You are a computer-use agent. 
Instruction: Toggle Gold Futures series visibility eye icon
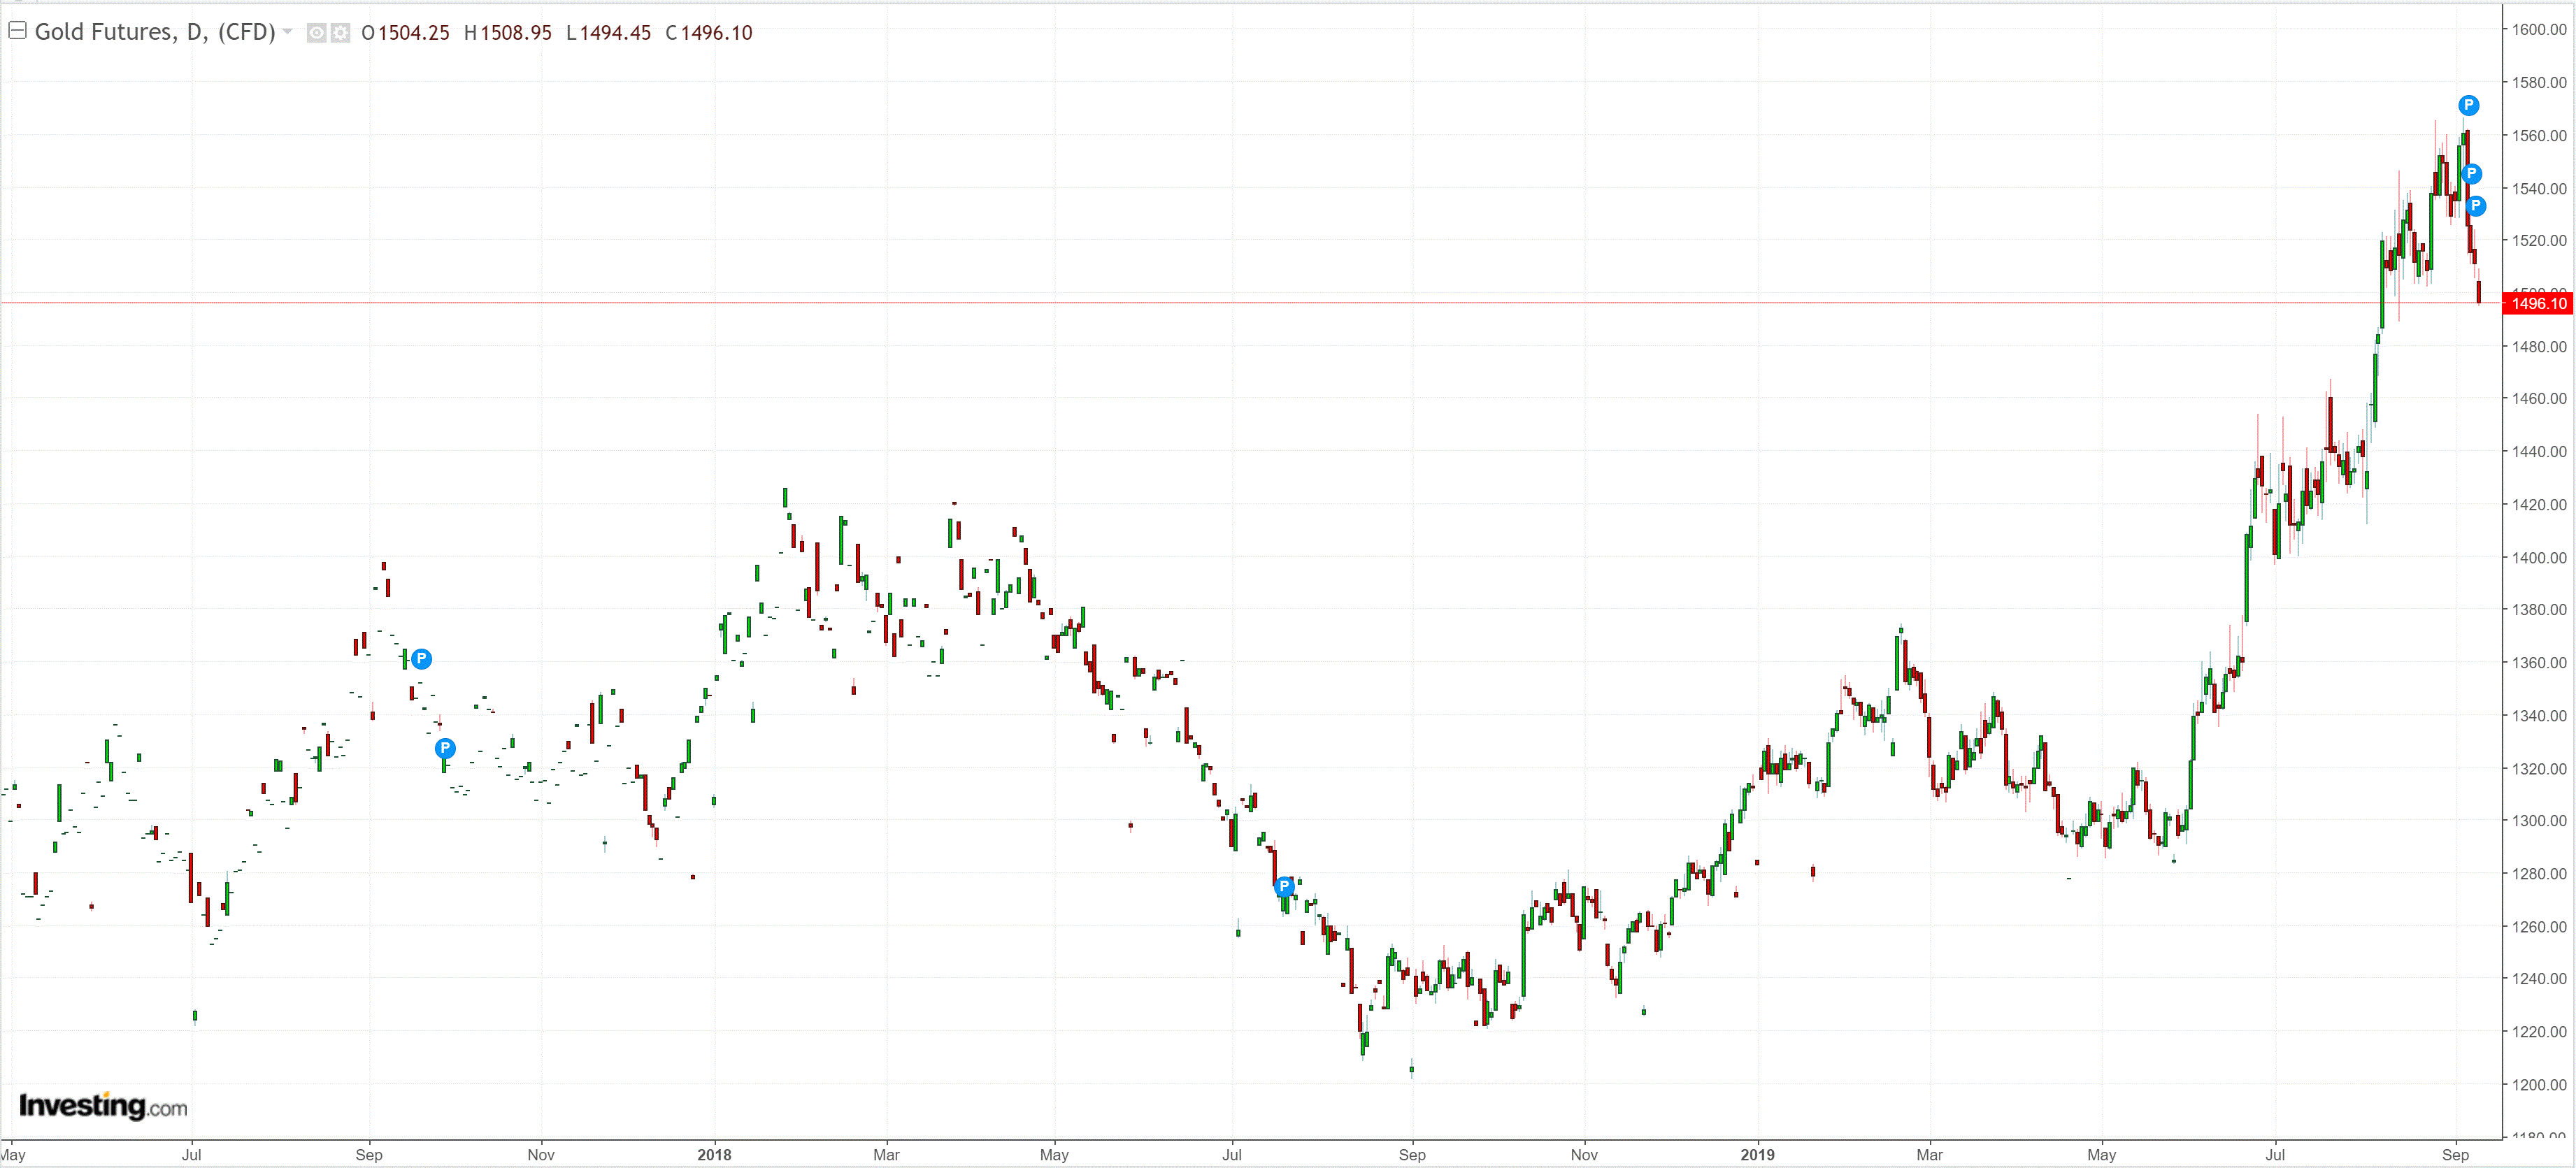316,33
